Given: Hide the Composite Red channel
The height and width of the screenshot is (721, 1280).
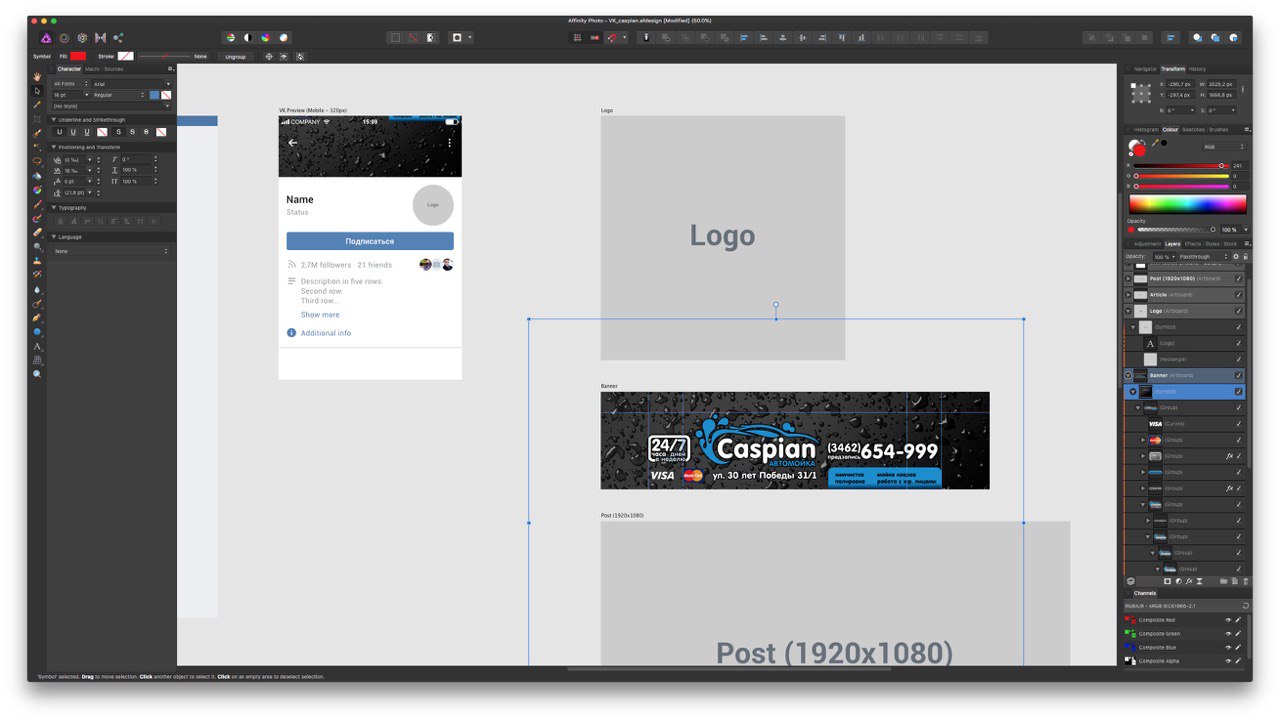Looking at the screenshot, I should pos(1229,620).
